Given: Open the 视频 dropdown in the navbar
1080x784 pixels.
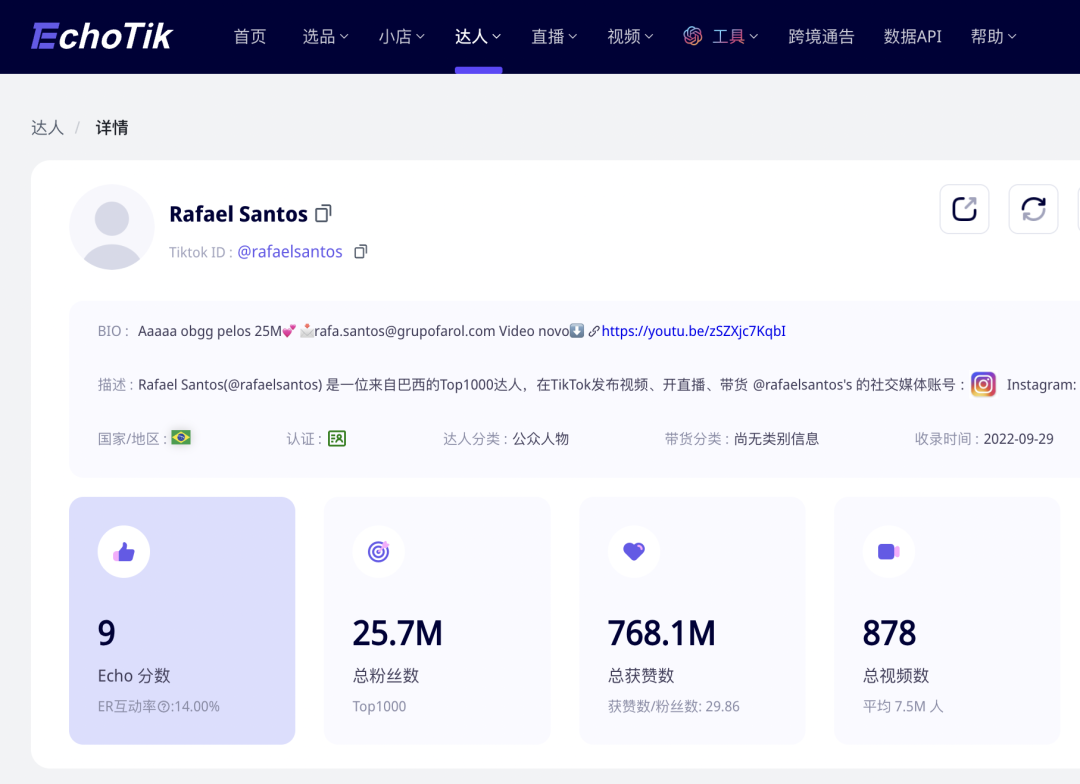Looking at the screenshot, I should [x=629, y=35].
